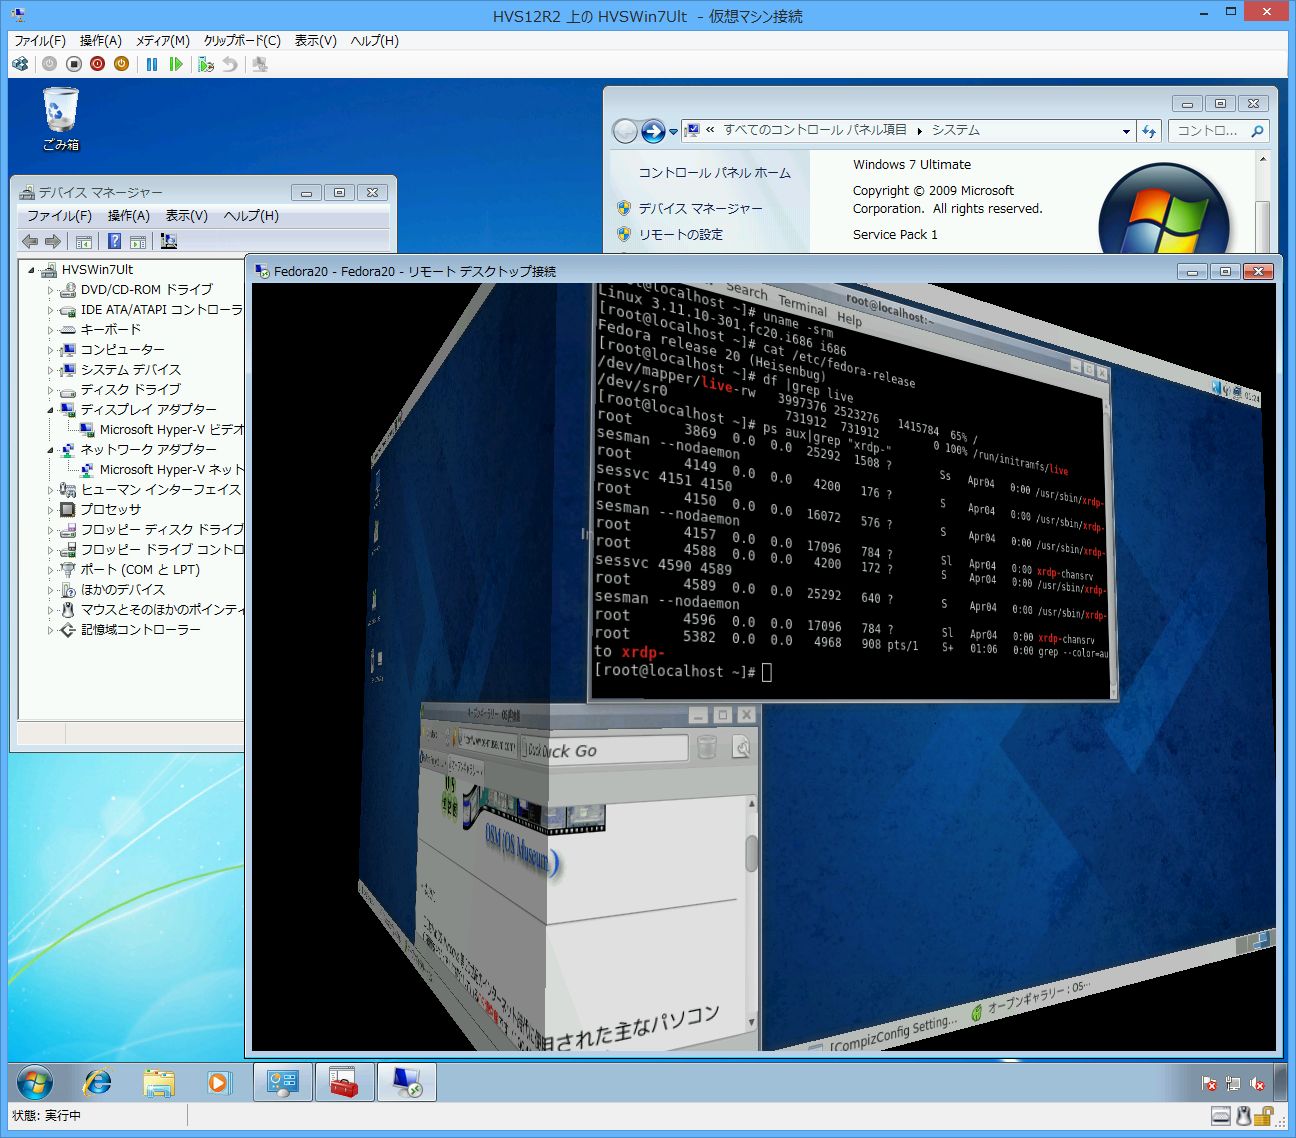The width and height of the screenshot is (1296, 1138).
Task: Click デバイス マネージャー link in control panel
Action: point(700,208)
